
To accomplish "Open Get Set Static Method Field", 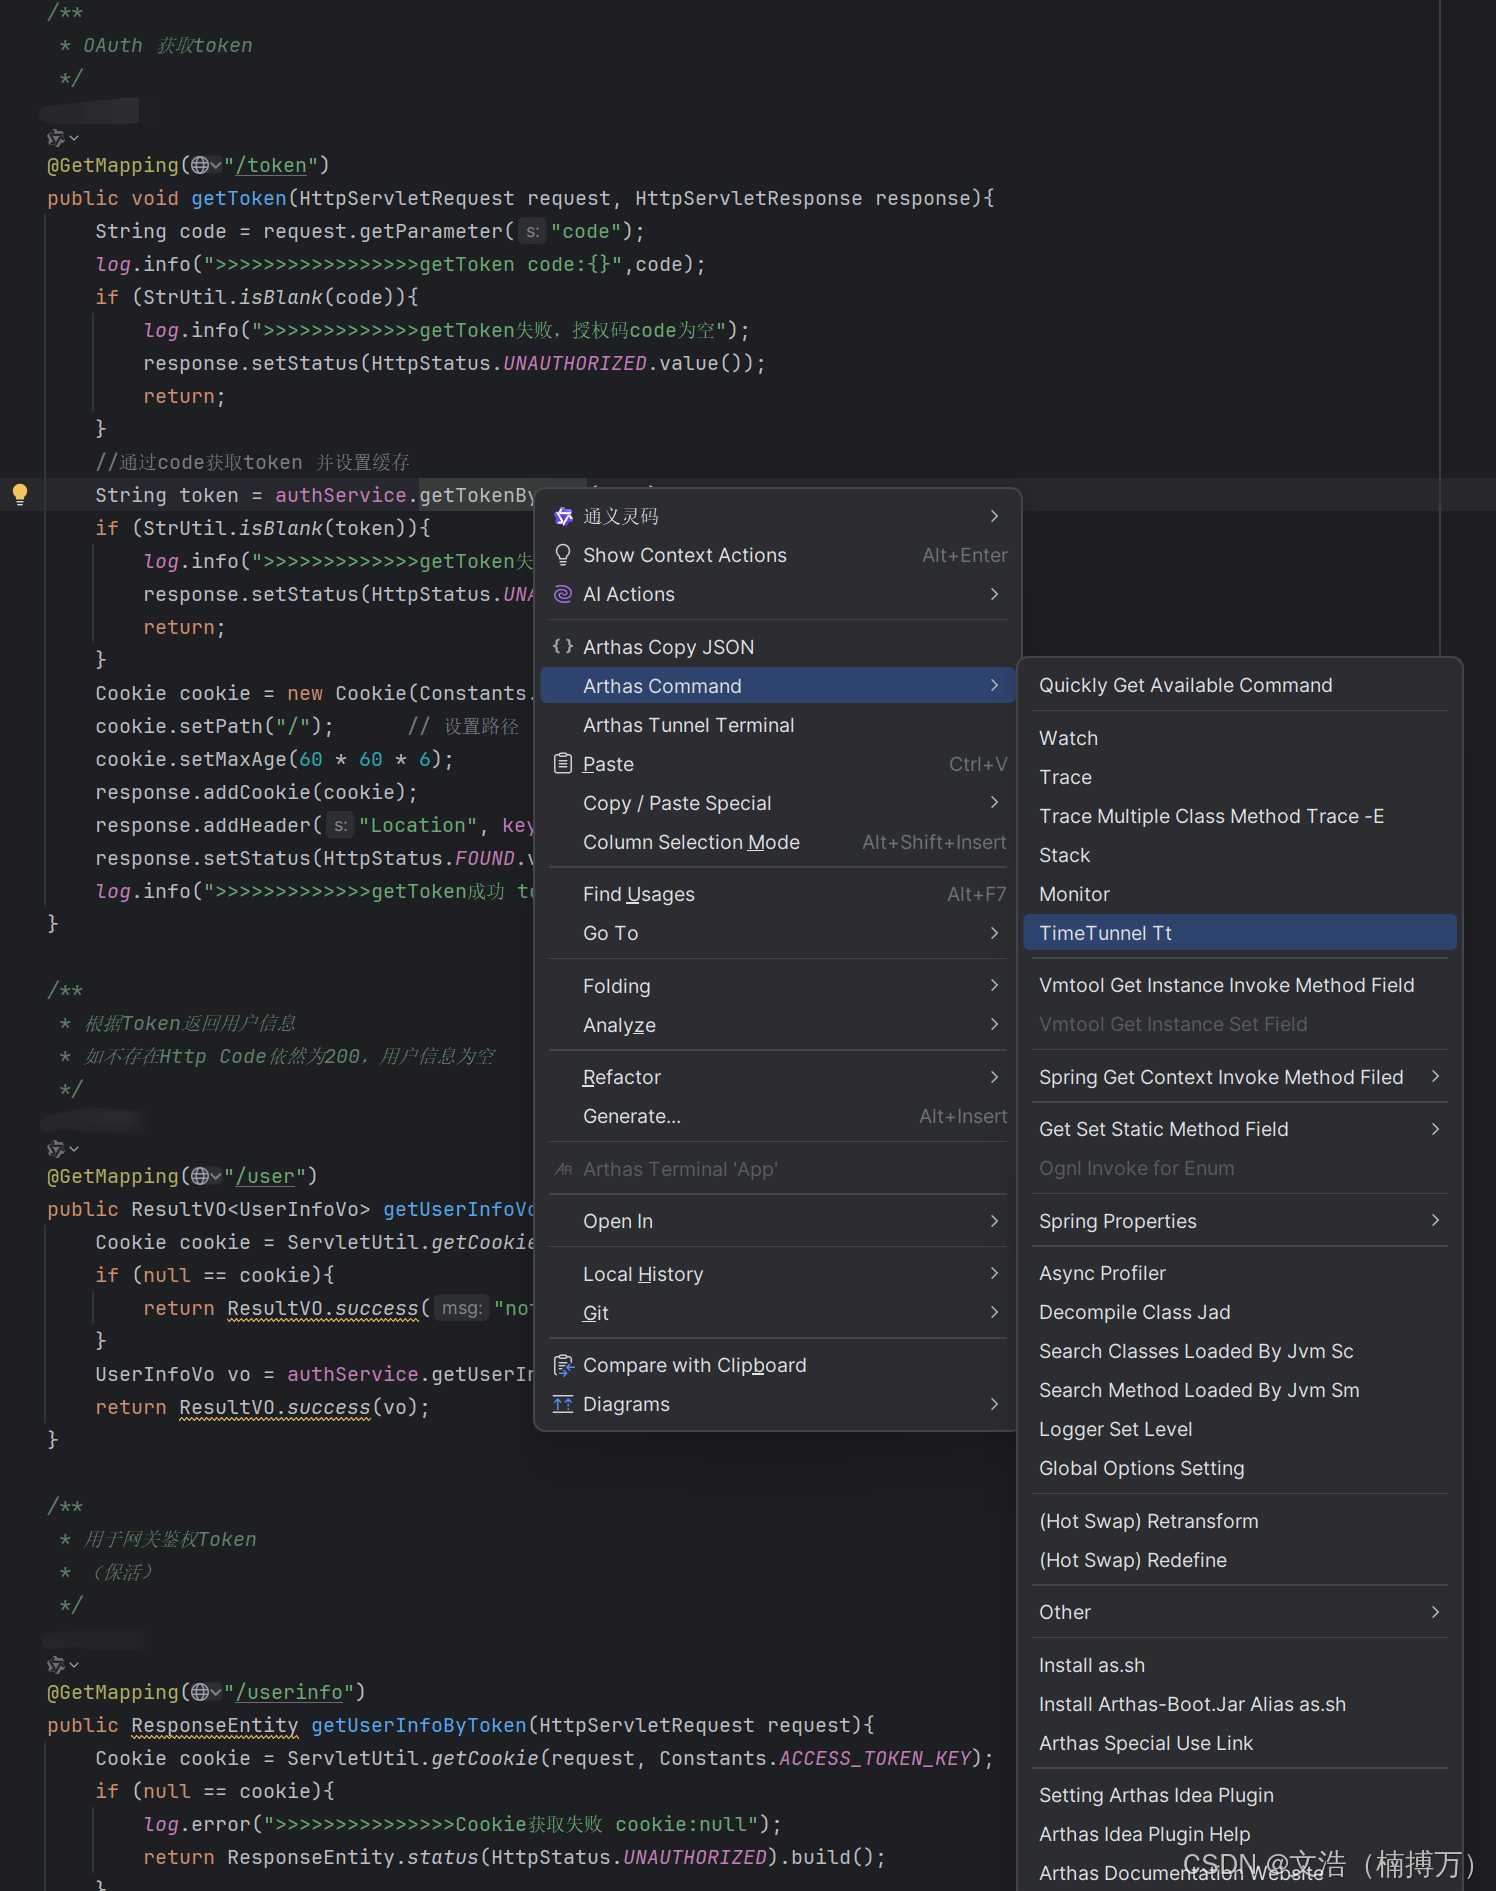I will click(x=1240, y=1129).
